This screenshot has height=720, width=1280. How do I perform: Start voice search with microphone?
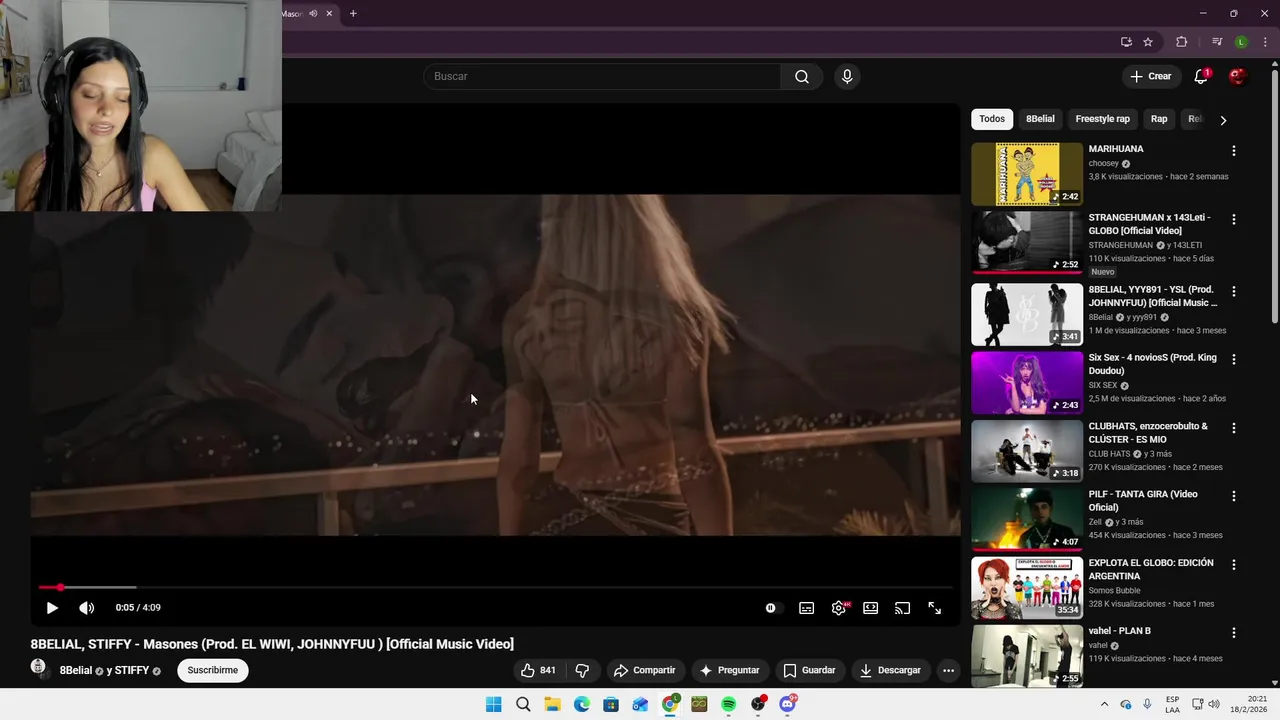pyautogui.click(x=847, y=76)
